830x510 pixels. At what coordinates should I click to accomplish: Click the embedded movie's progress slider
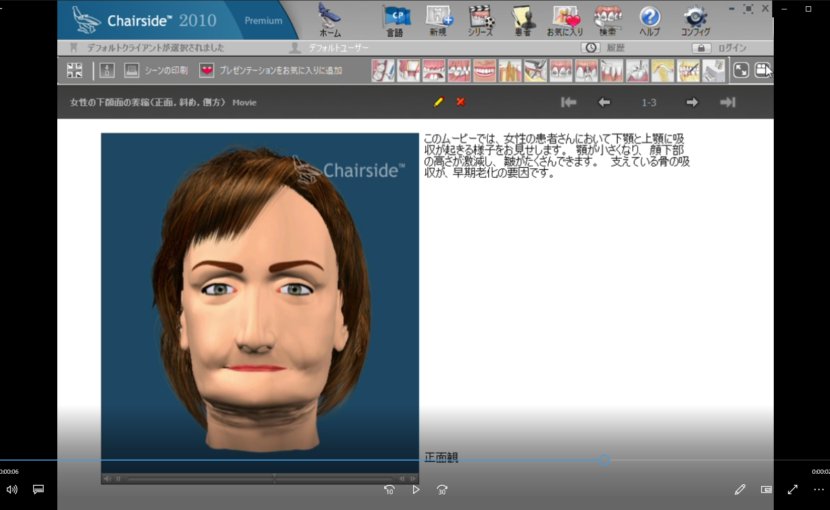coord(260,479)
